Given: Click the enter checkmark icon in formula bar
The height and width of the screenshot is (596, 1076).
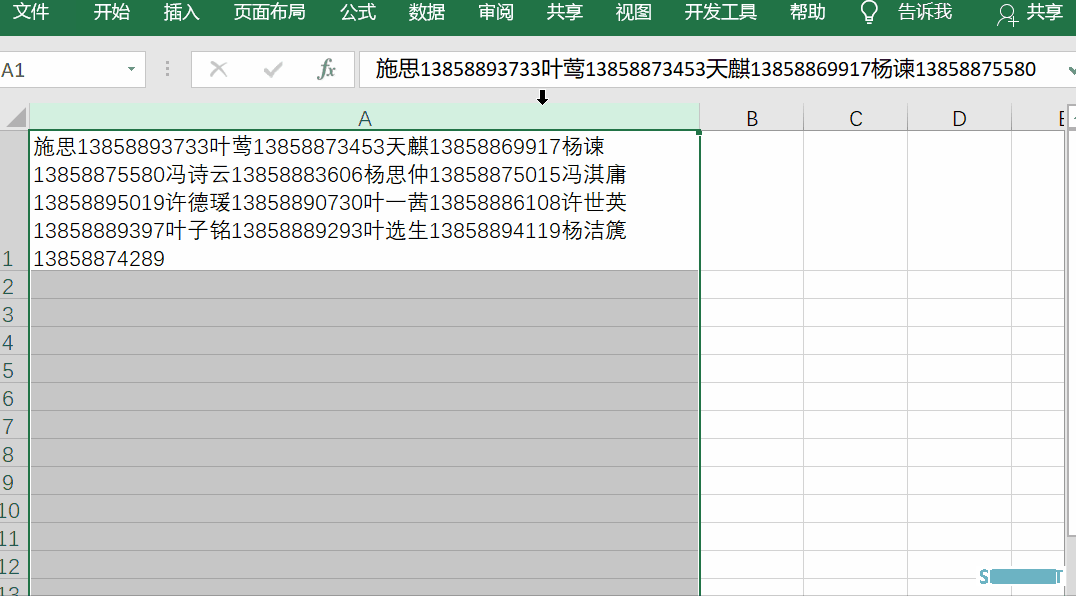Looking at the screenshot, I should (272, 69).
